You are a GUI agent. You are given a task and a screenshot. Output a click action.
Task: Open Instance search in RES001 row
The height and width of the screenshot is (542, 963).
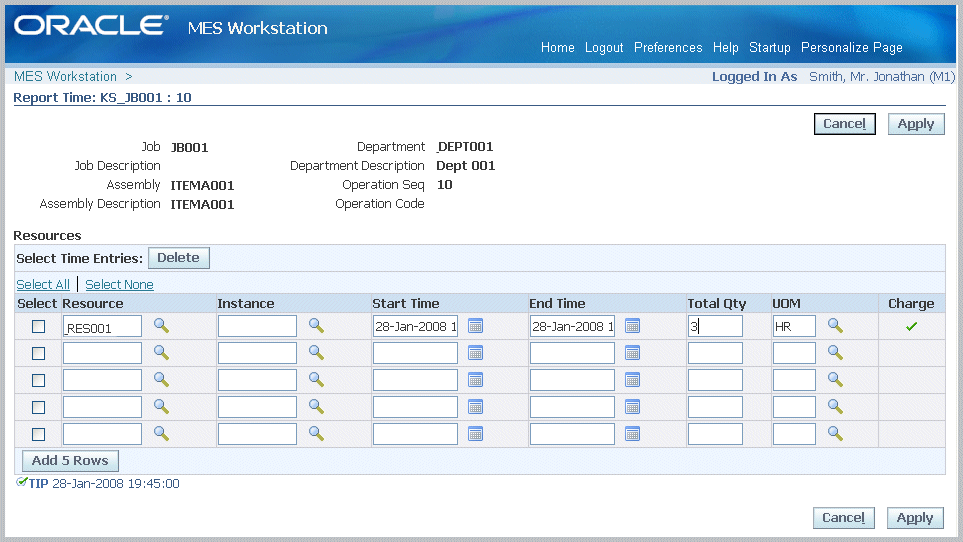pos(316,325)
